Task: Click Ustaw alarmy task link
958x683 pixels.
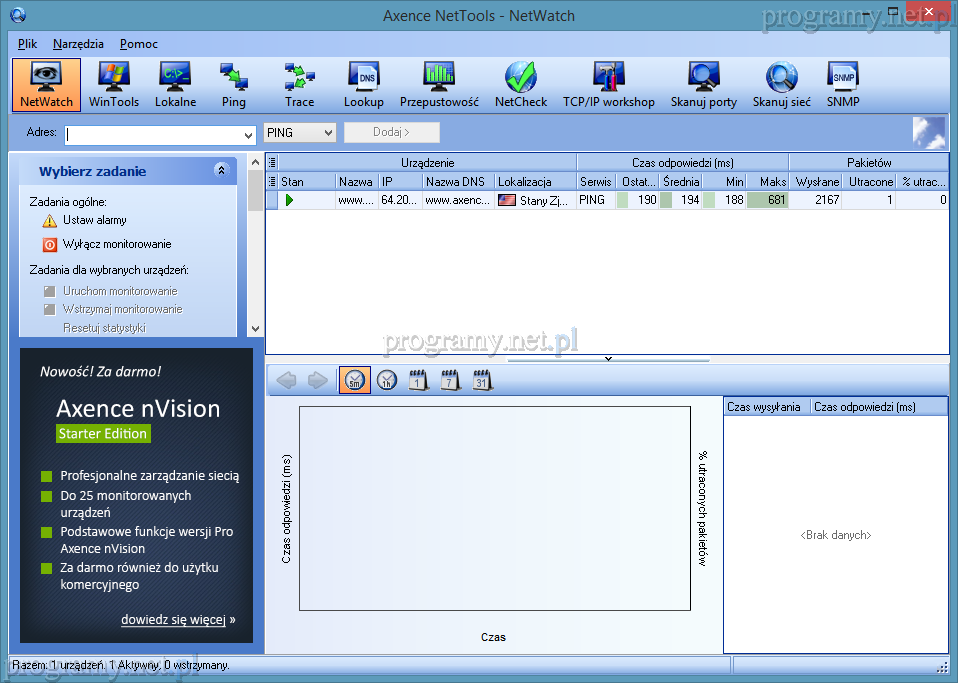Action: click(94, 220)
